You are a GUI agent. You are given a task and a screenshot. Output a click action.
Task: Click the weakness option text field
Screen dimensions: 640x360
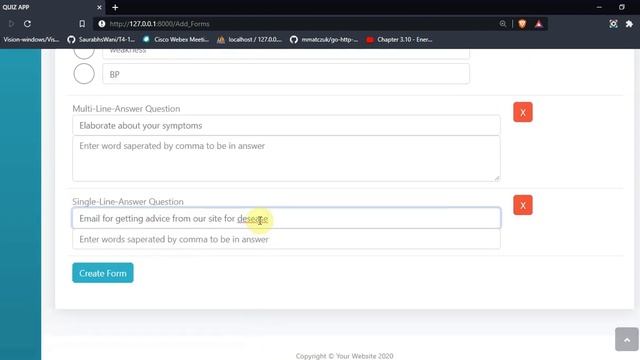click(x=286, y=53)
